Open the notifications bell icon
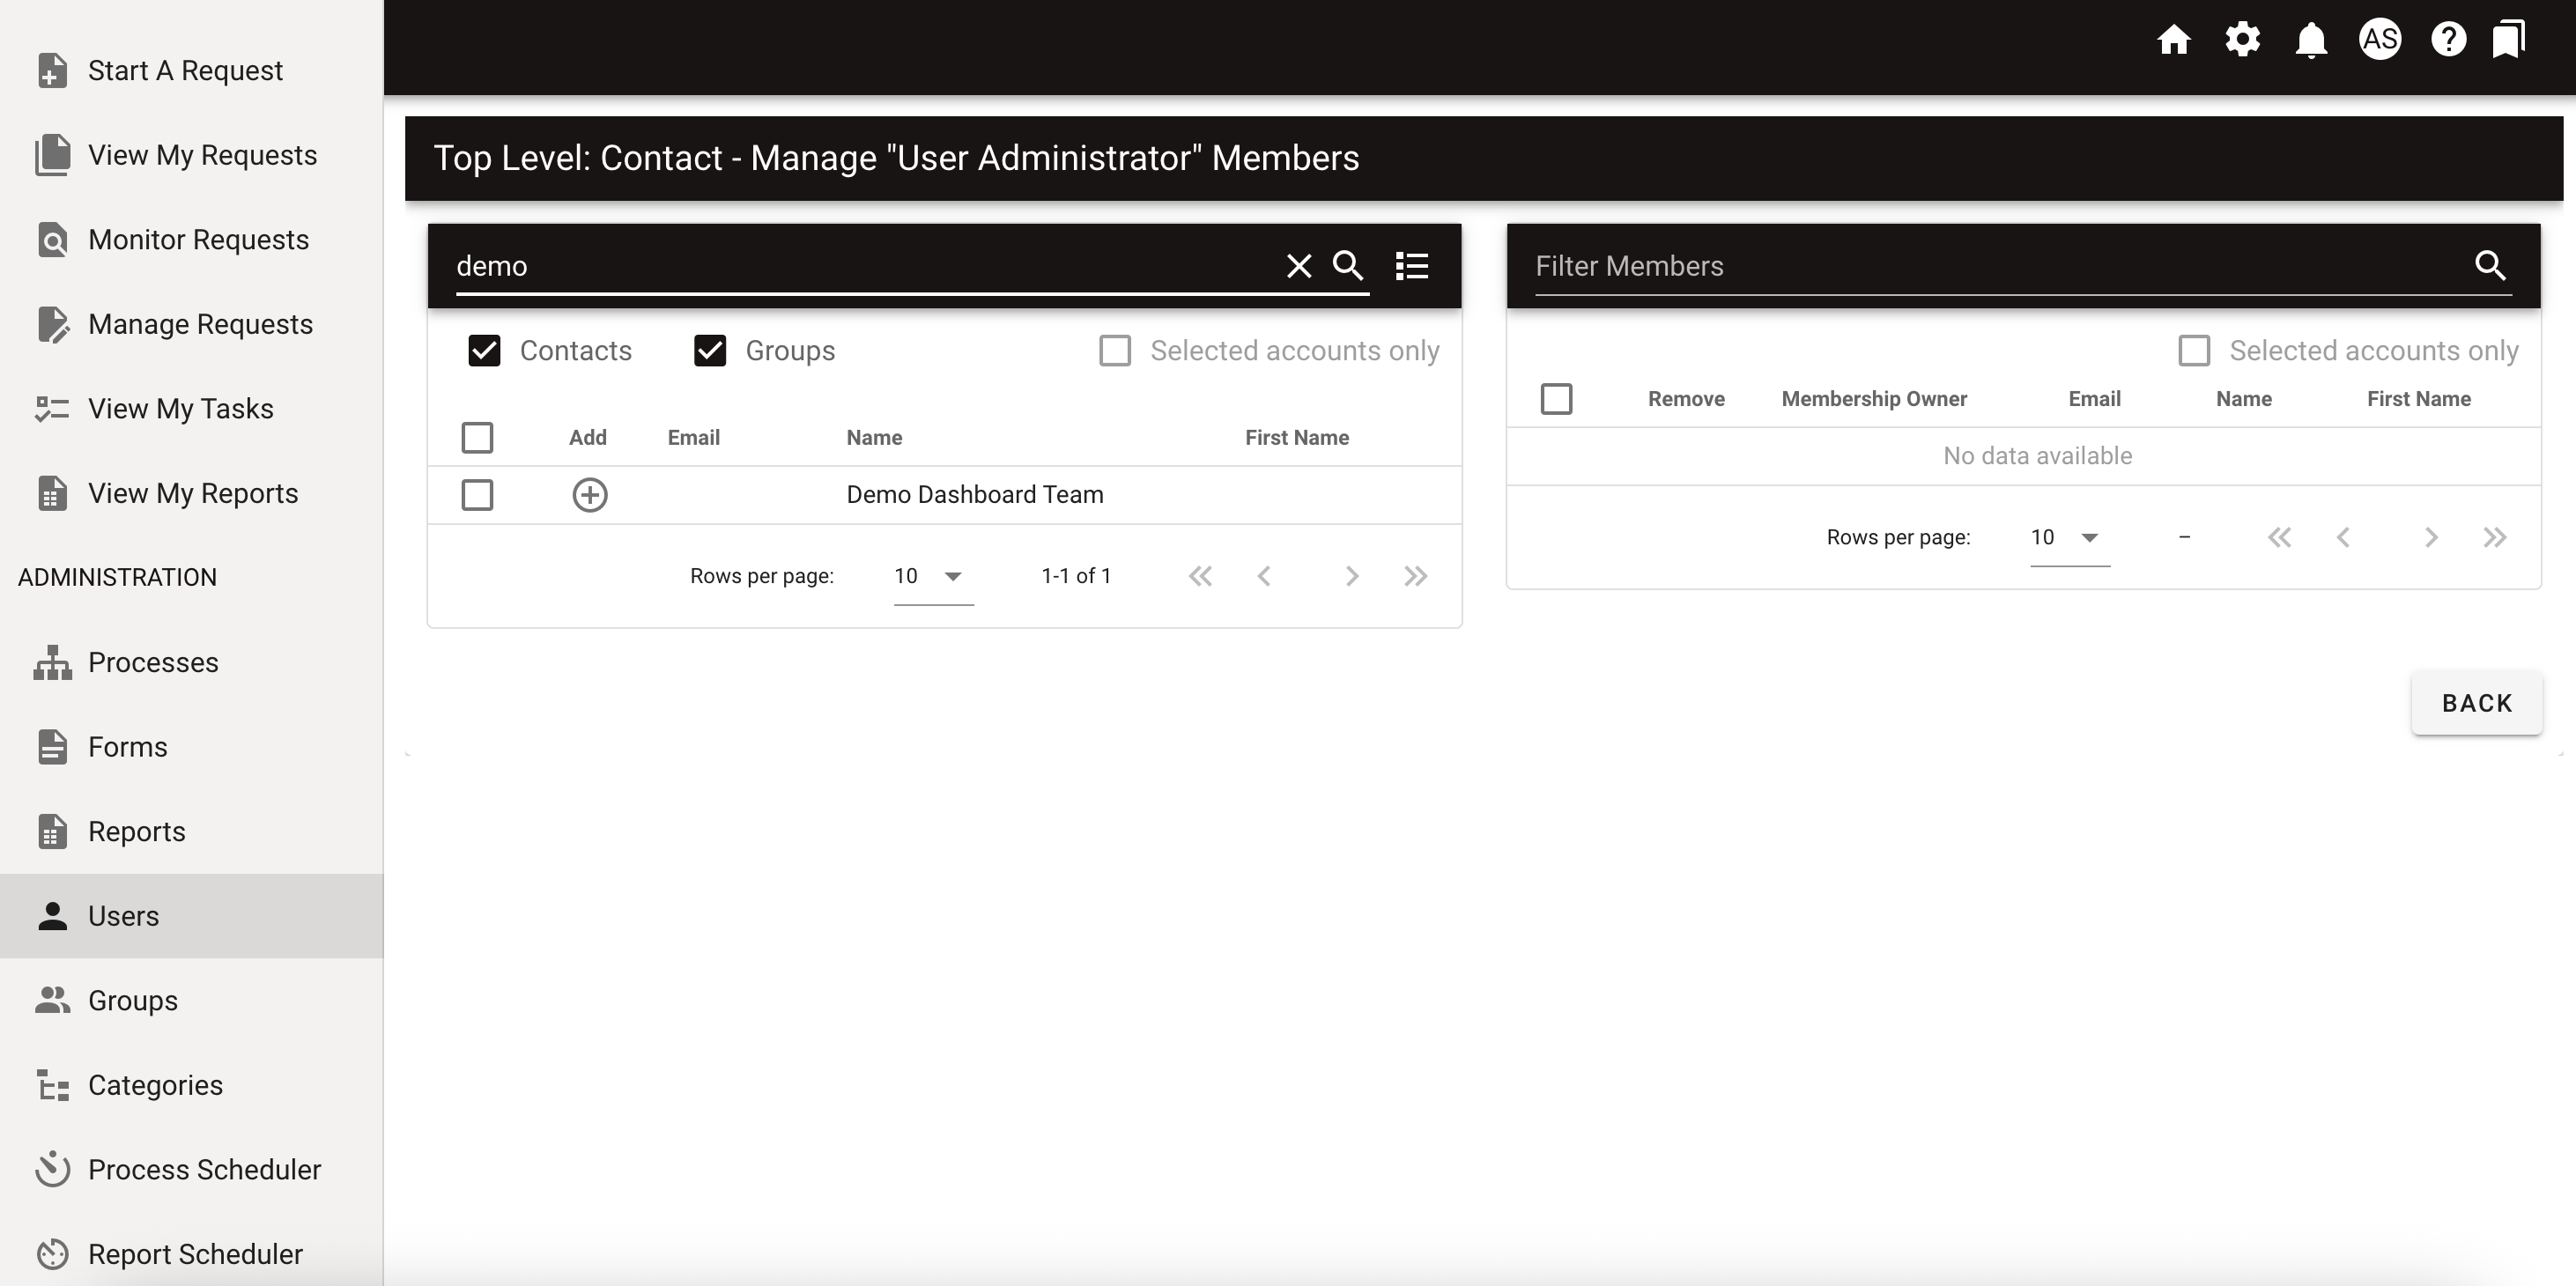The width and height of the screenshot is (2576, 1286). pyautogui.click(x=2312, y=40)
